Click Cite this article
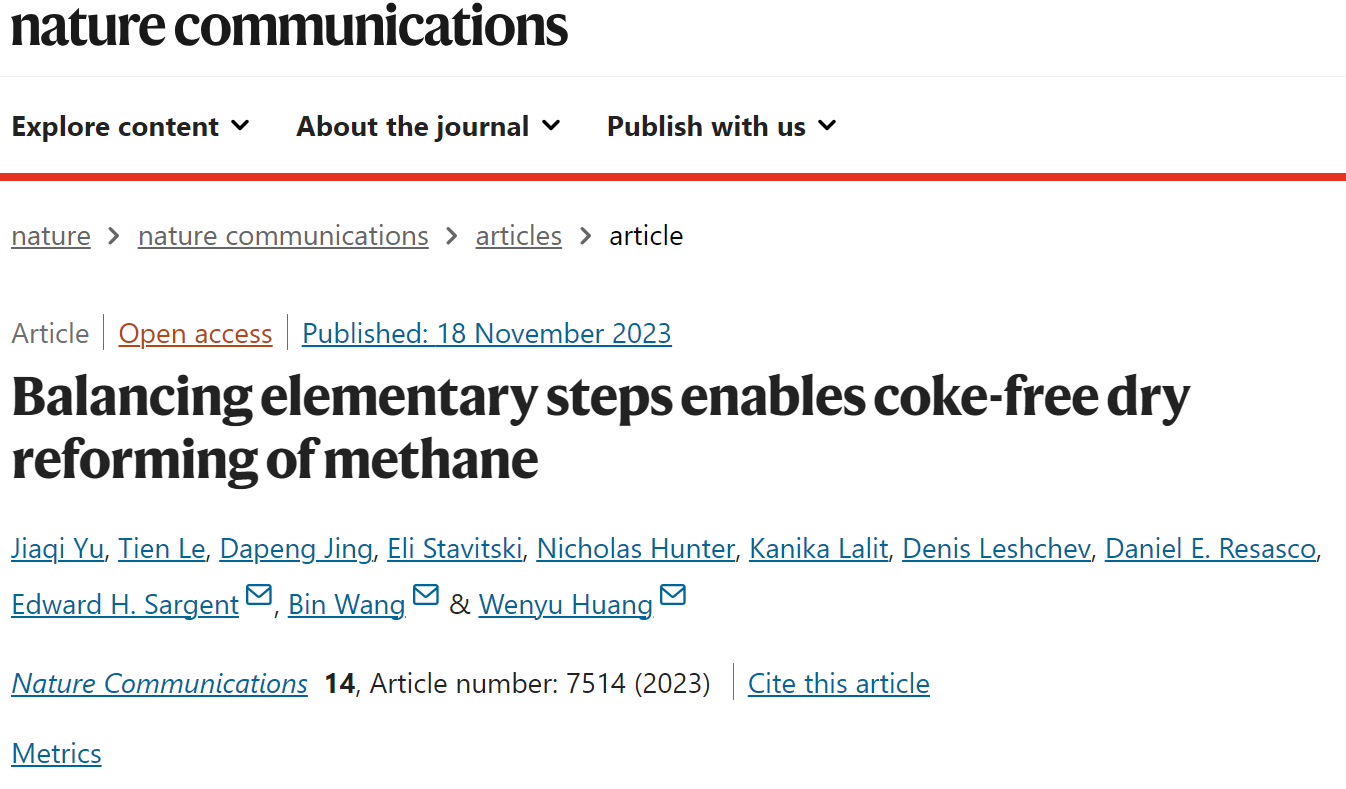 click(839, 684)
